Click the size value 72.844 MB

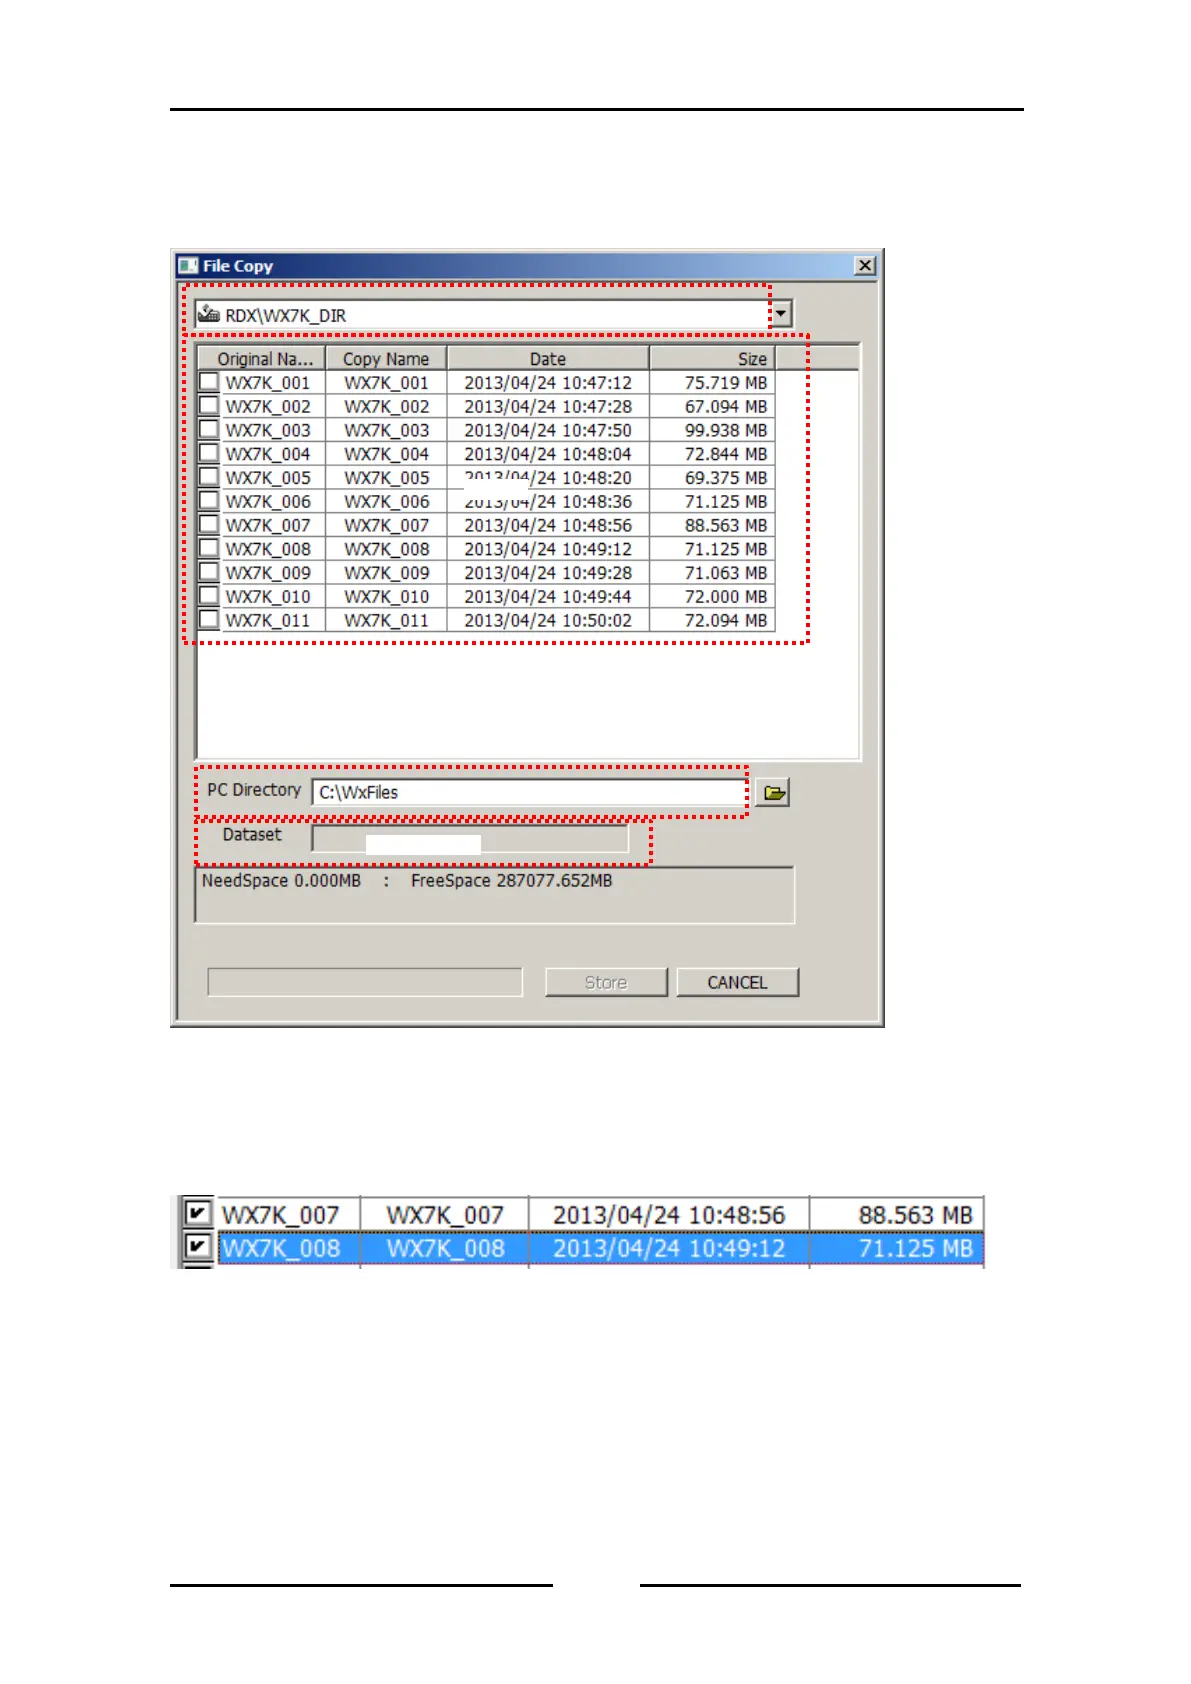tap(726, 454)
